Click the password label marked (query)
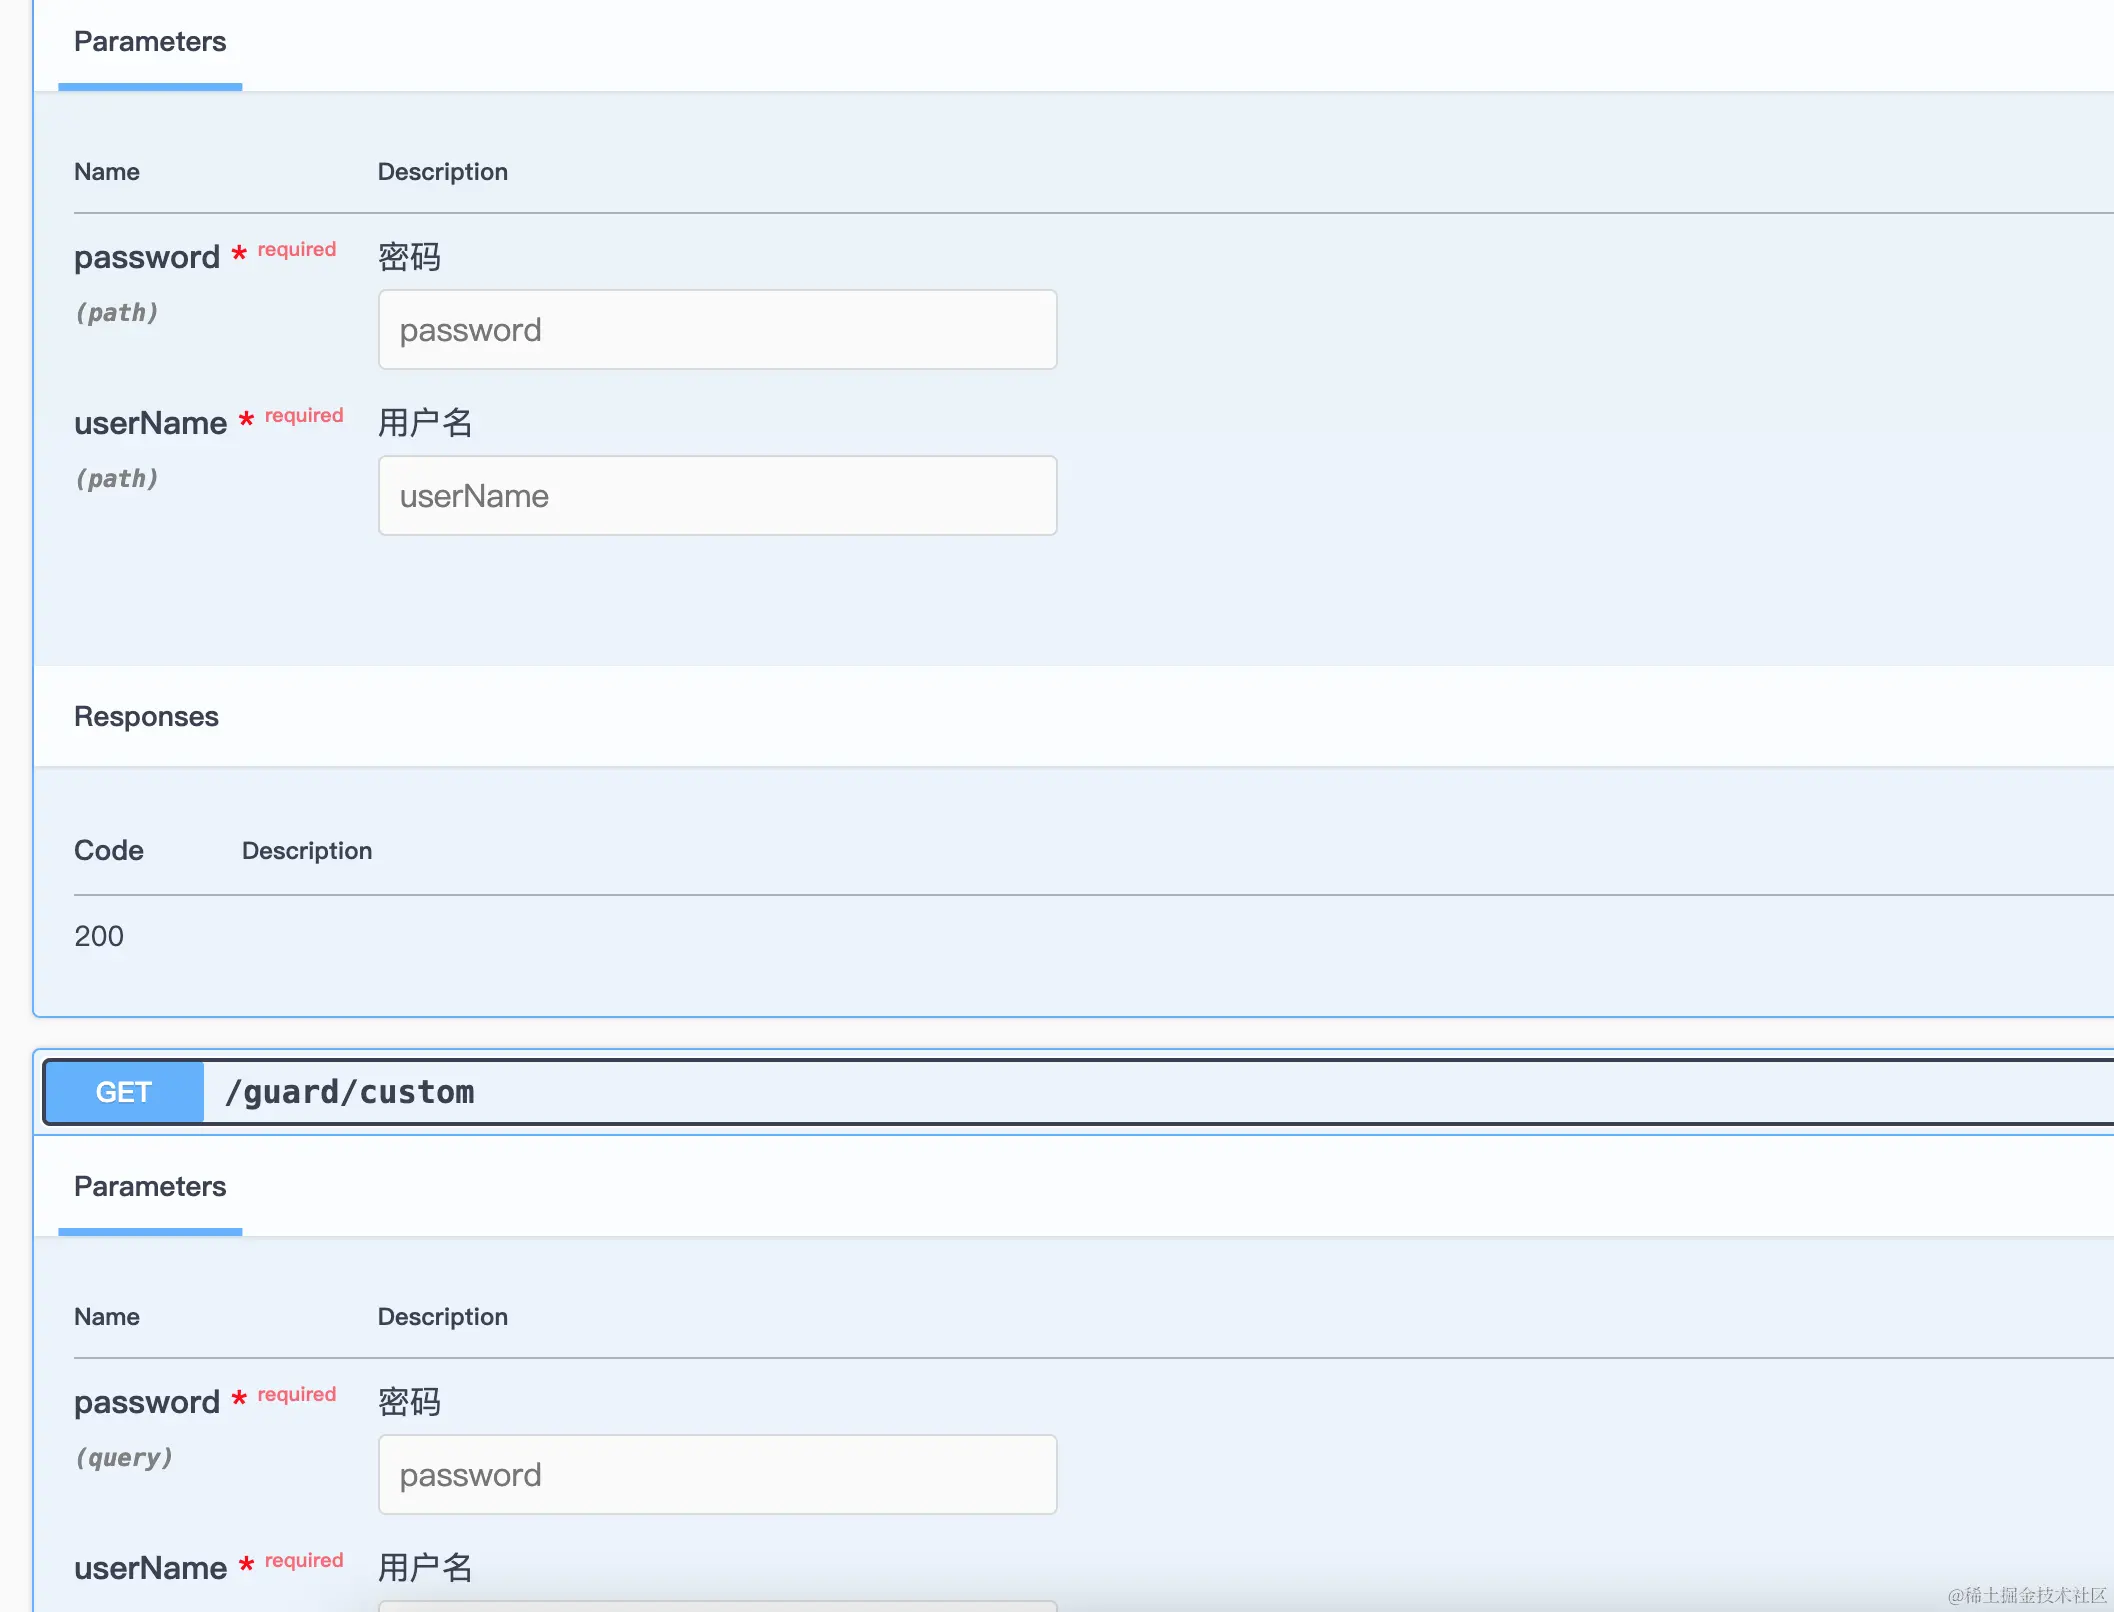Viewport: 2114px width, 1612px height. click(147, 1403)
